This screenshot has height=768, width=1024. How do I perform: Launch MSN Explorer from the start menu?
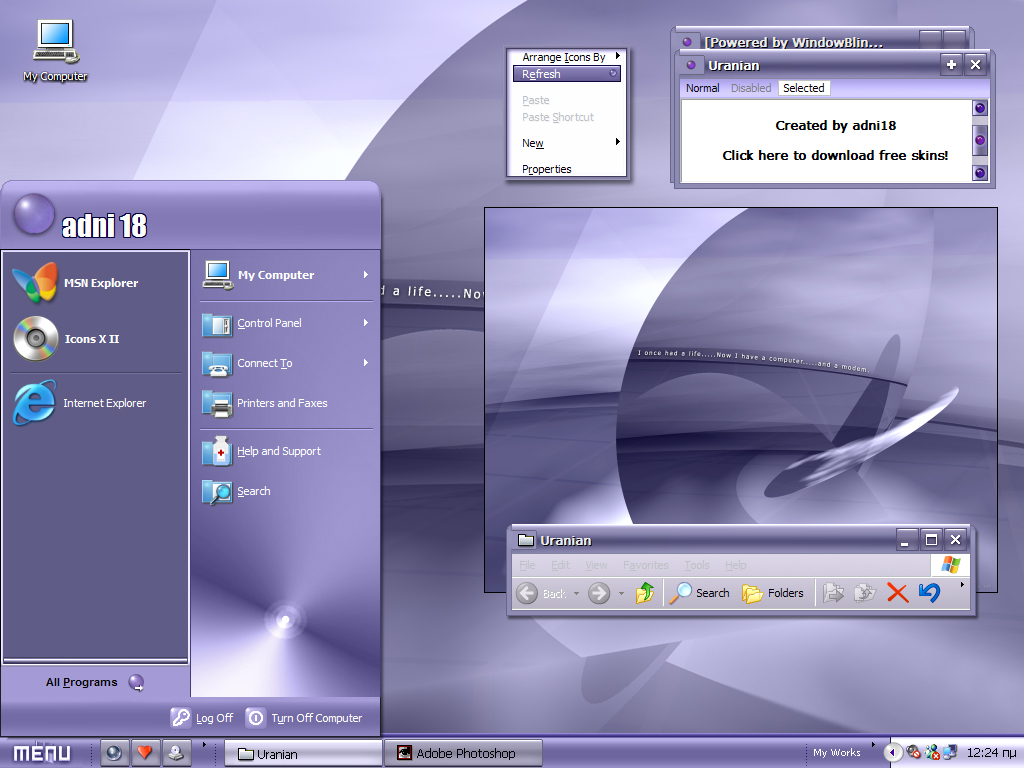click(76, 283)
